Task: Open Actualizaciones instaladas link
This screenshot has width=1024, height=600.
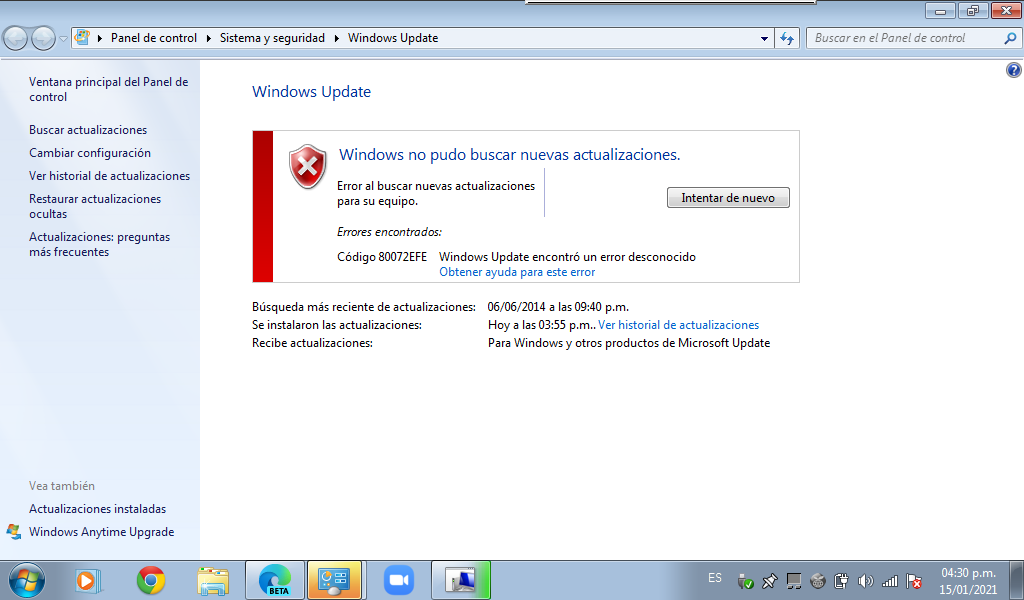Action: [x=97, y=509]
